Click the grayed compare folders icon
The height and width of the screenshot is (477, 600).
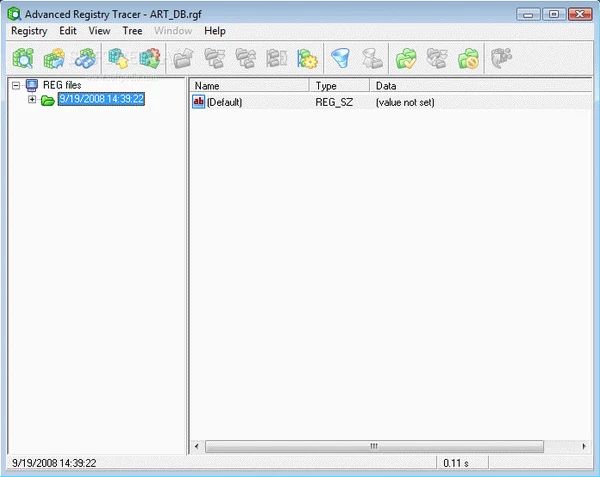[276, 59]
